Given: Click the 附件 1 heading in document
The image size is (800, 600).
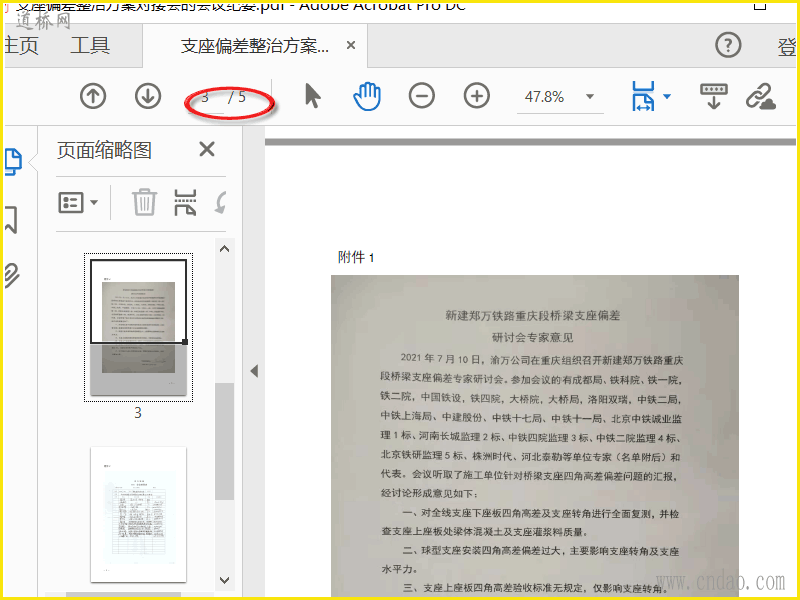Looking at the screenshot, I should tap(356, 257).
